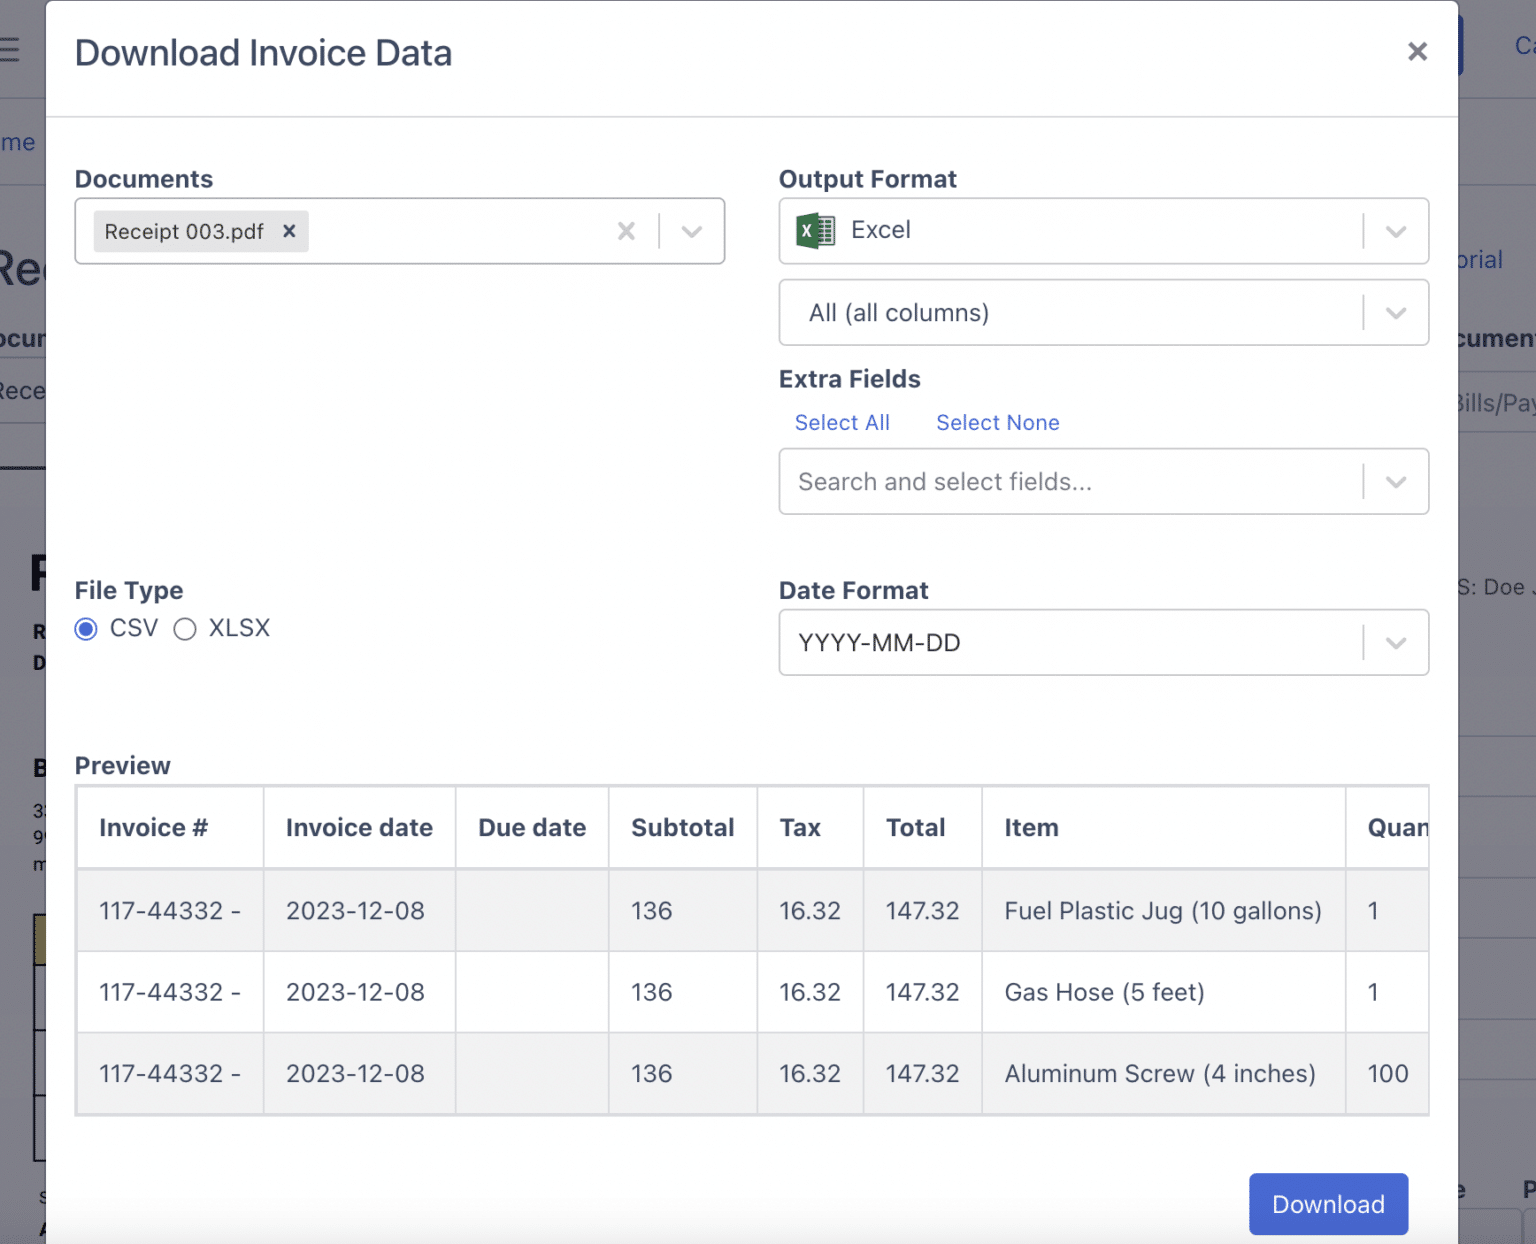This screenshot has height=1244, width=1536.
Task: Switch file type to XLSX
Action: tap(185, 628)
